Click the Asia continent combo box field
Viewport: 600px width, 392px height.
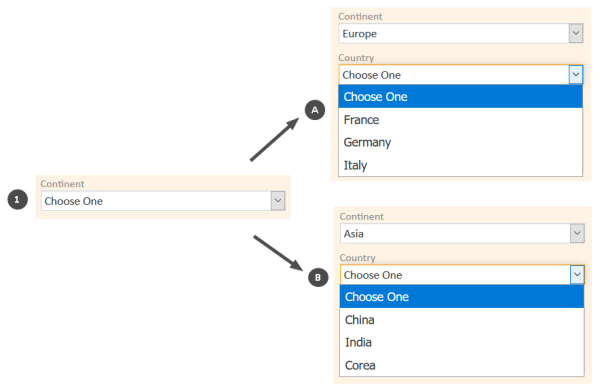(462, 233)
